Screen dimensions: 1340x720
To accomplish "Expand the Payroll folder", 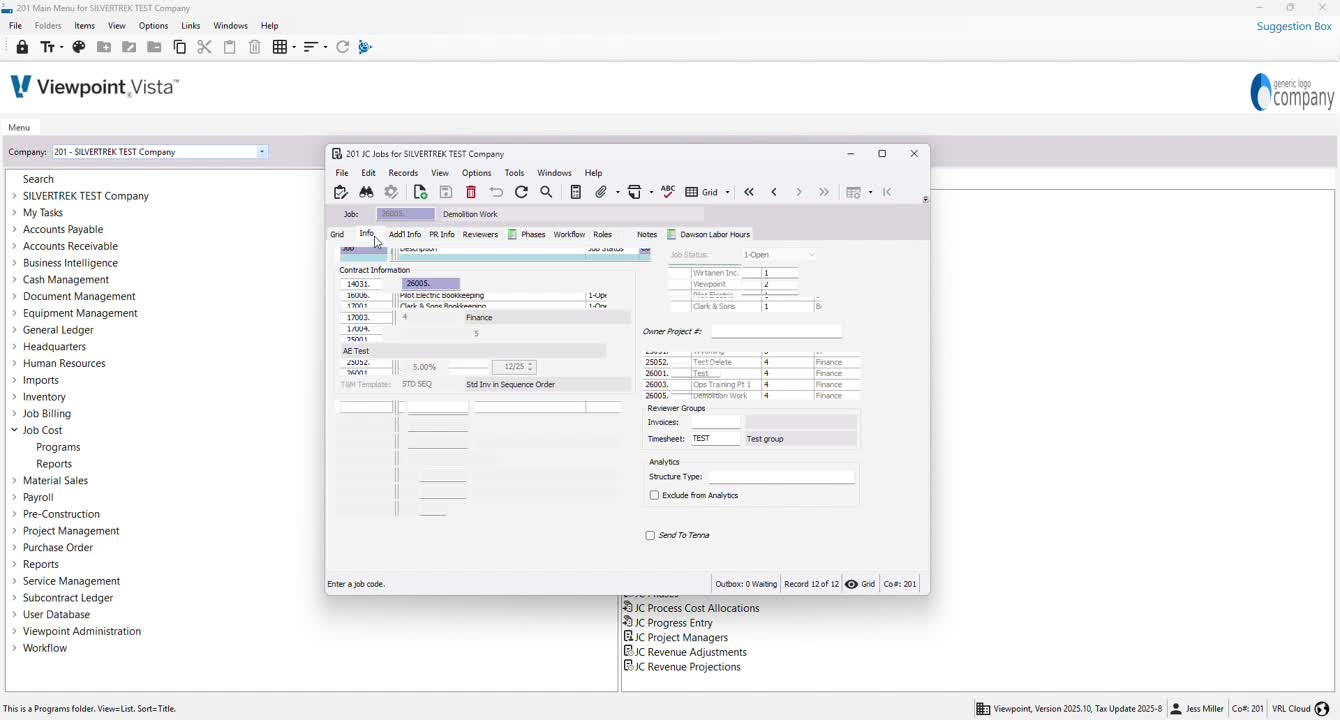I will click(x=15, y=497).
